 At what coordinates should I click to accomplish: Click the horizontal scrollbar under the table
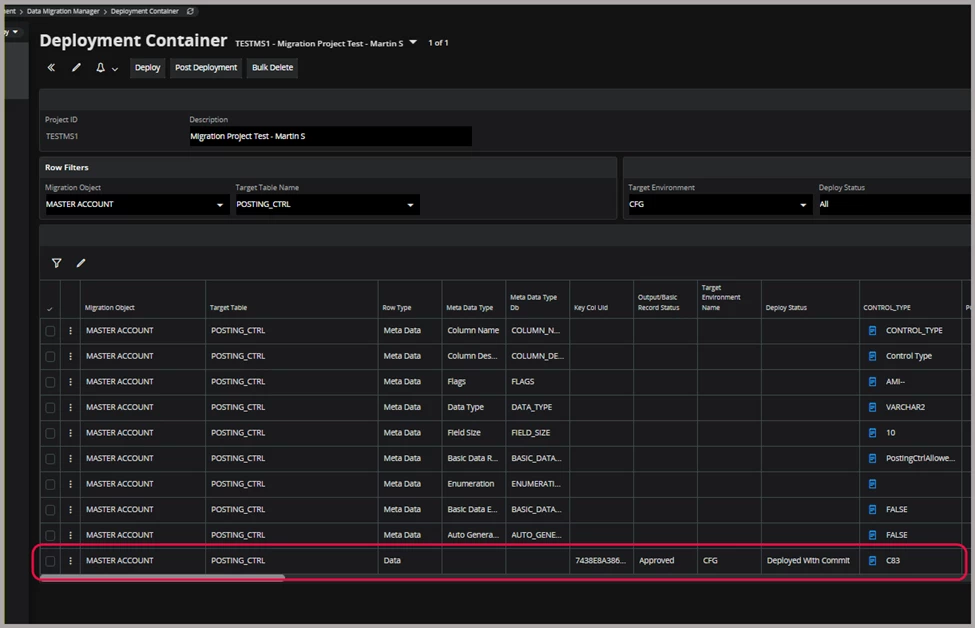tap(162, 578)
